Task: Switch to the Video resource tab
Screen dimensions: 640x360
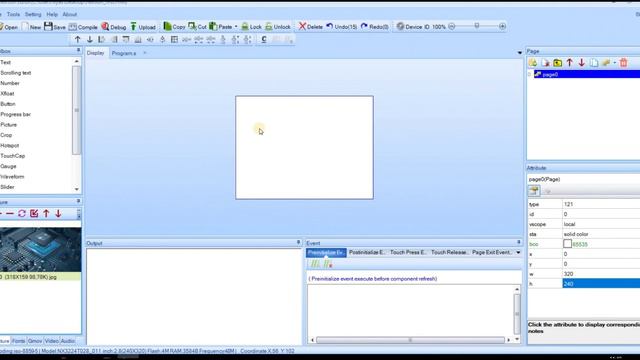Action: (51, 341)
